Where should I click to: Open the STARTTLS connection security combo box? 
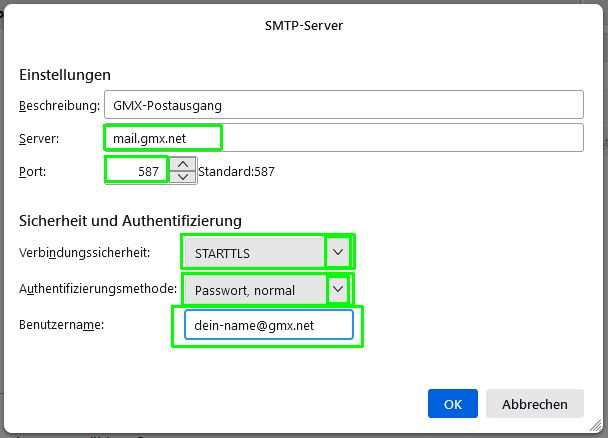pos(254,253)
